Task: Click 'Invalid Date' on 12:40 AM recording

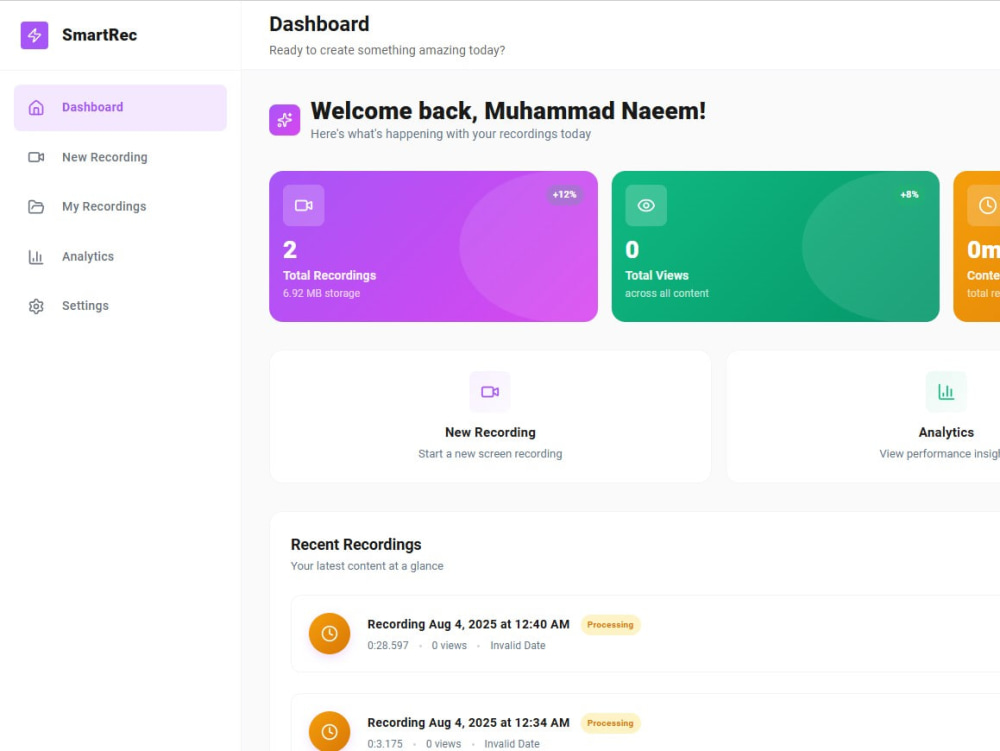Action: point(518,645)
